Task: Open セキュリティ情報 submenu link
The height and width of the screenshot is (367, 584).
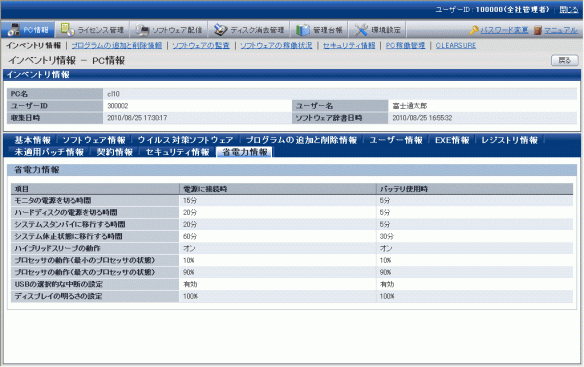Action: point(349,45)
